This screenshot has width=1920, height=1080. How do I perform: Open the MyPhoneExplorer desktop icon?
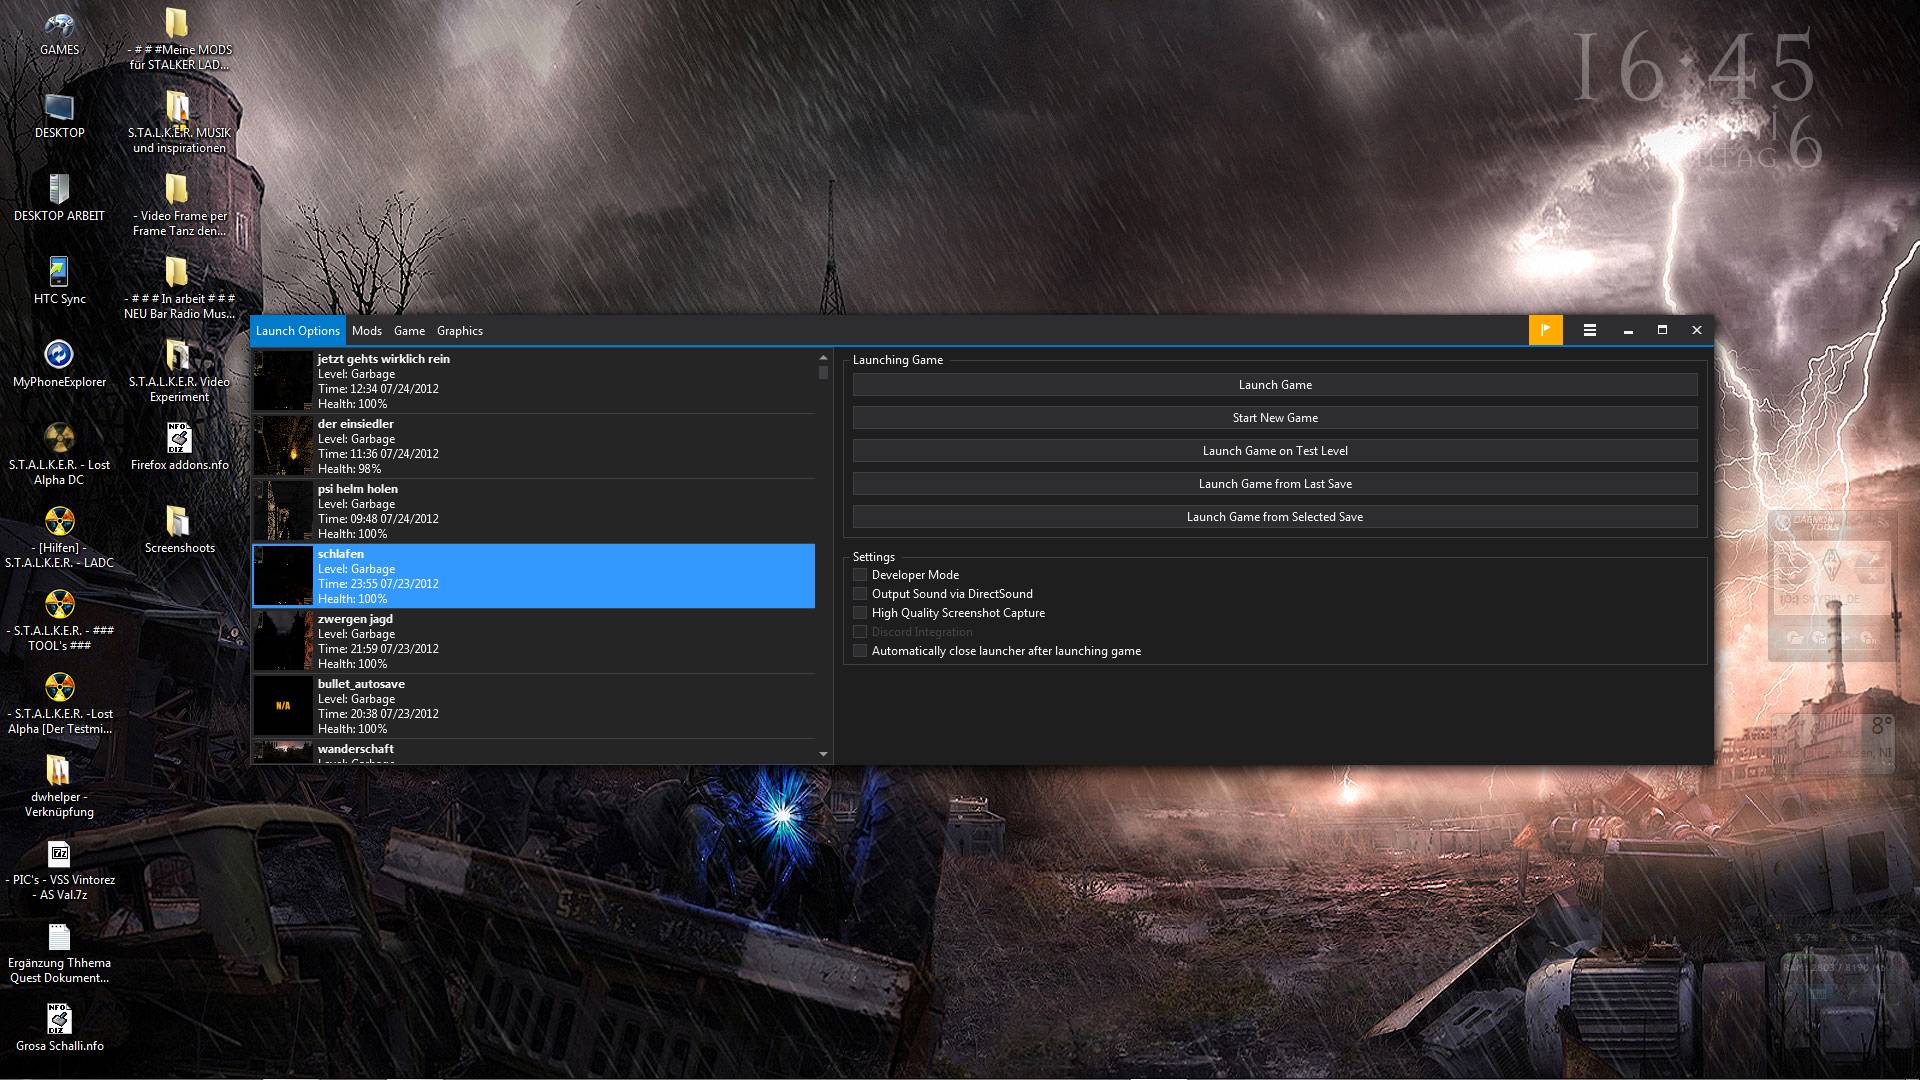[x=59, y=356]
